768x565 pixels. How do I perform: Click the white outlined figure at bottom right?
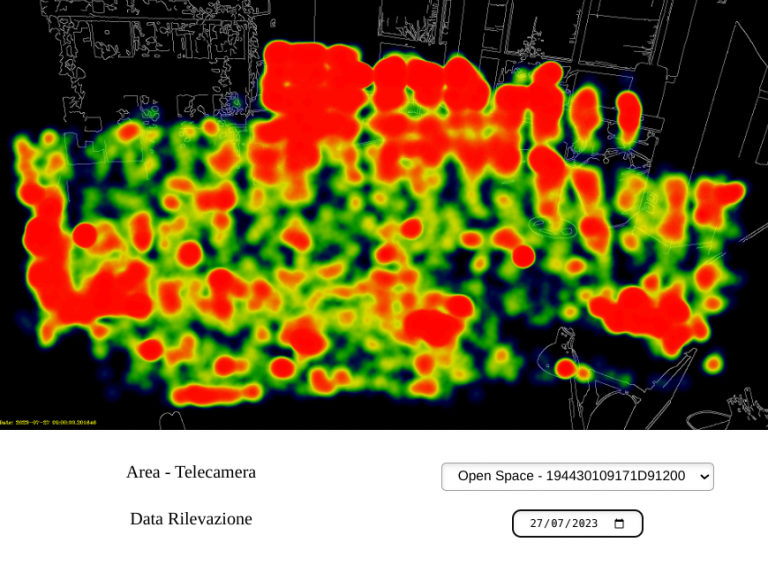(562, 350)
